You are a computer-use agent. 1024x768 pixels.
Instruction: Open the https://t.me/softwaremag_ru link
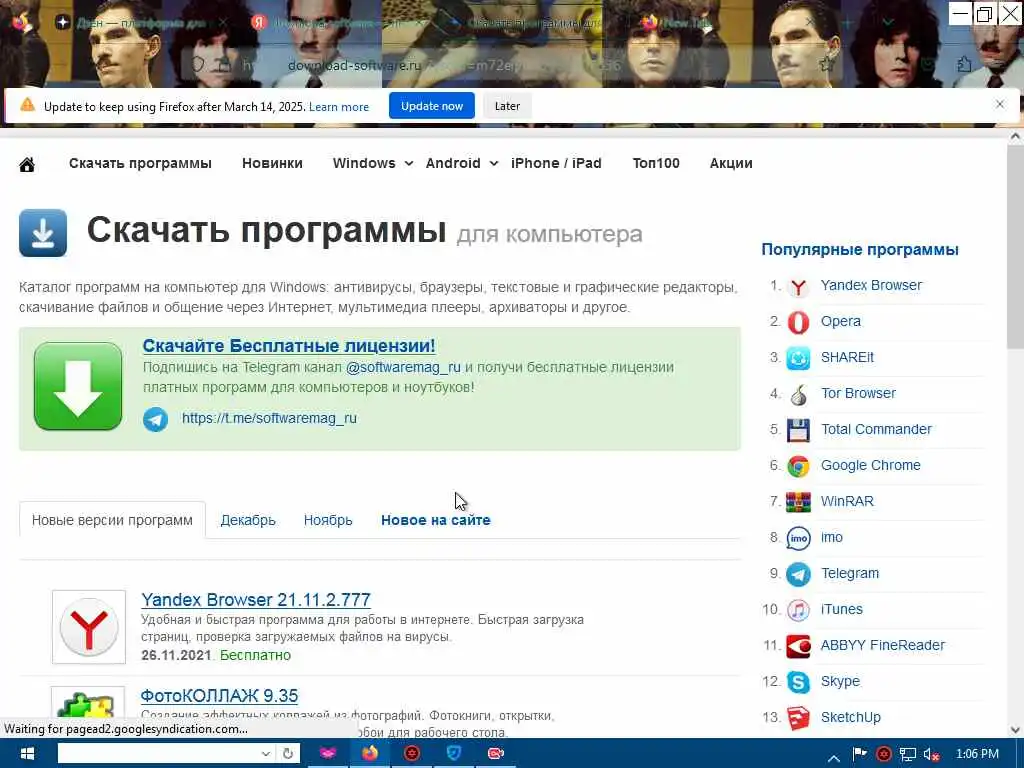tap(269, 418)
